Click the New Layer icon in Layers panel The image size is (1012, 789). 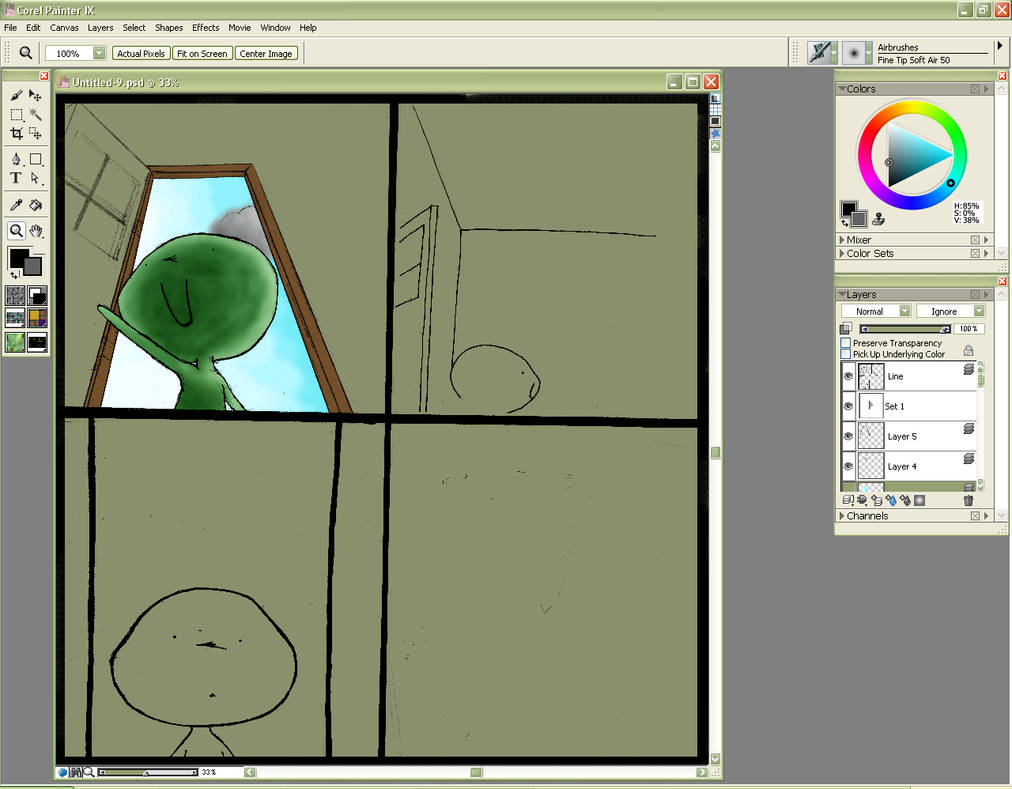click(x=846, y=500)
